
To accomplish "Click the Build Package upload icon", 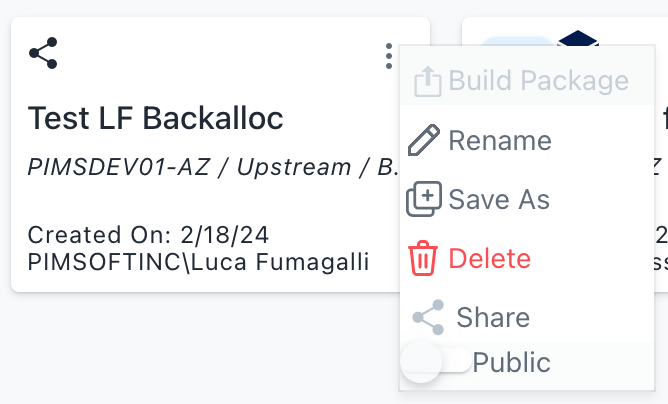I will click(427, 81).
